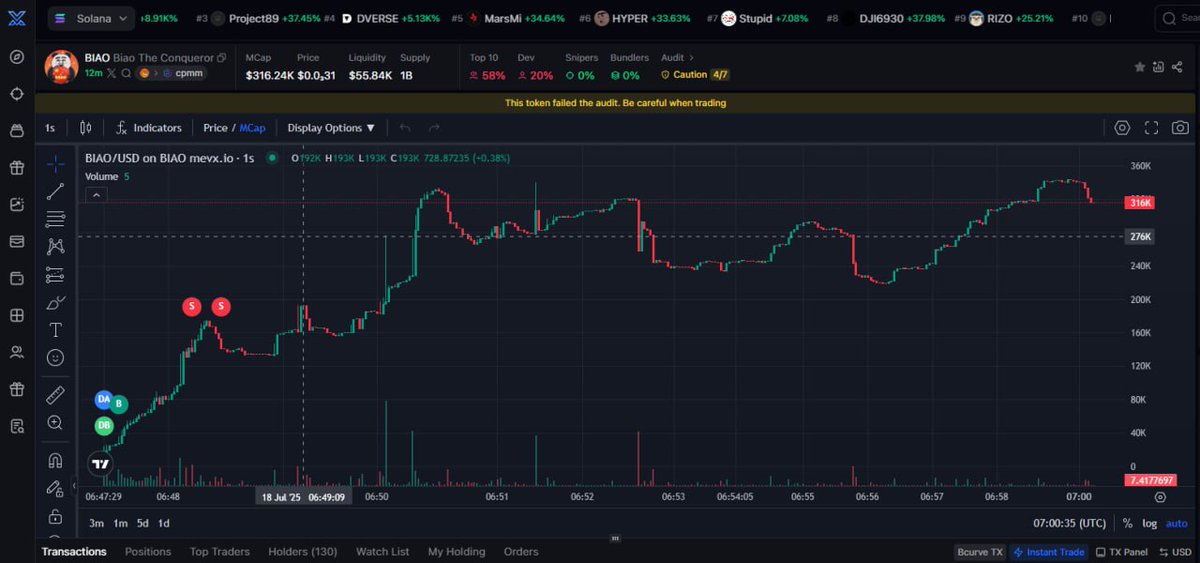1200x563 pixels.
Task: Open the Holders (130) tab
Action: [303, 551]
